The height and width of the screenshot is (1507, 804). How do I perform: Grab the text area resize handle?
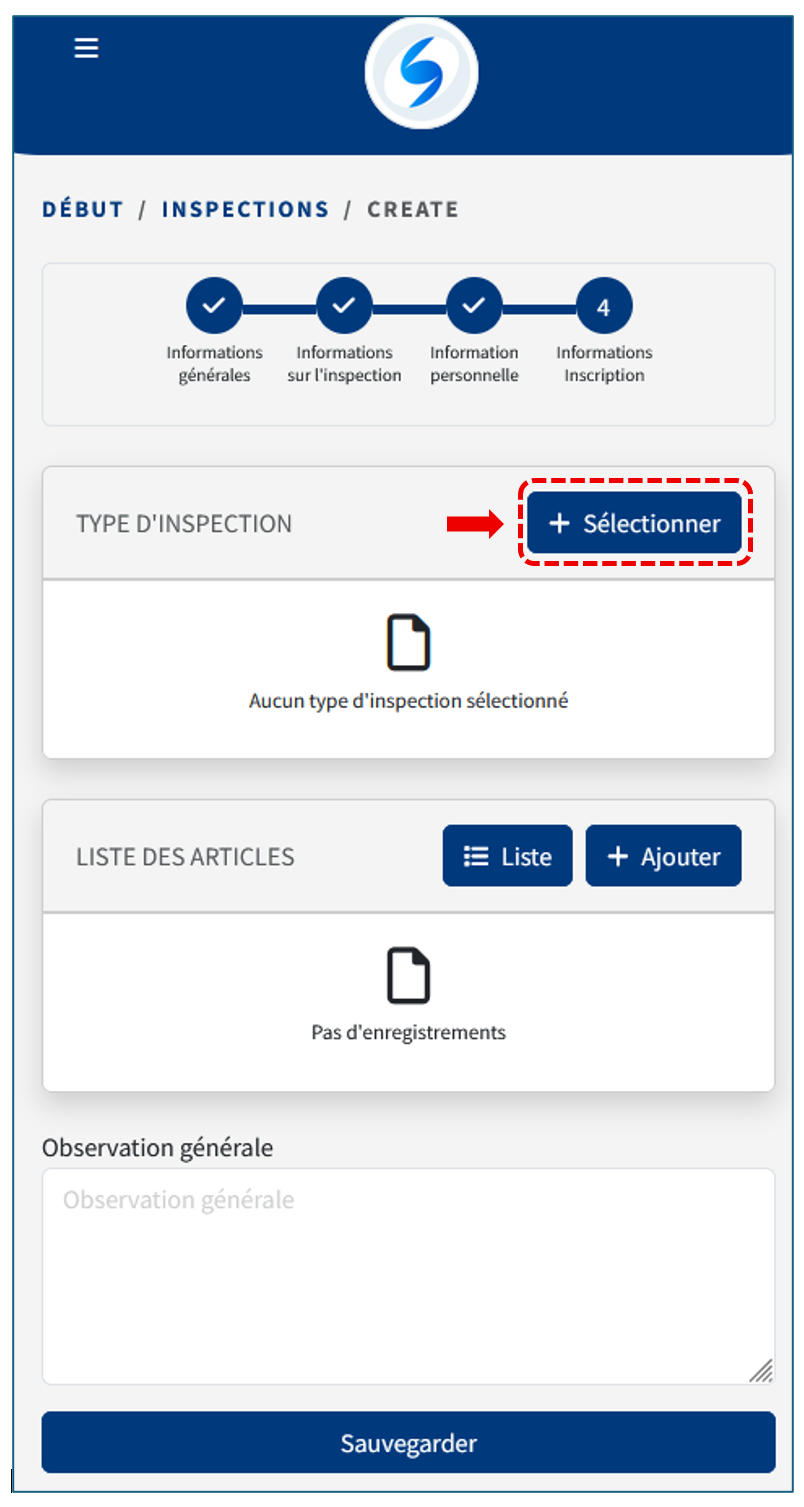pyautogui.click(x=761, y=1371)
